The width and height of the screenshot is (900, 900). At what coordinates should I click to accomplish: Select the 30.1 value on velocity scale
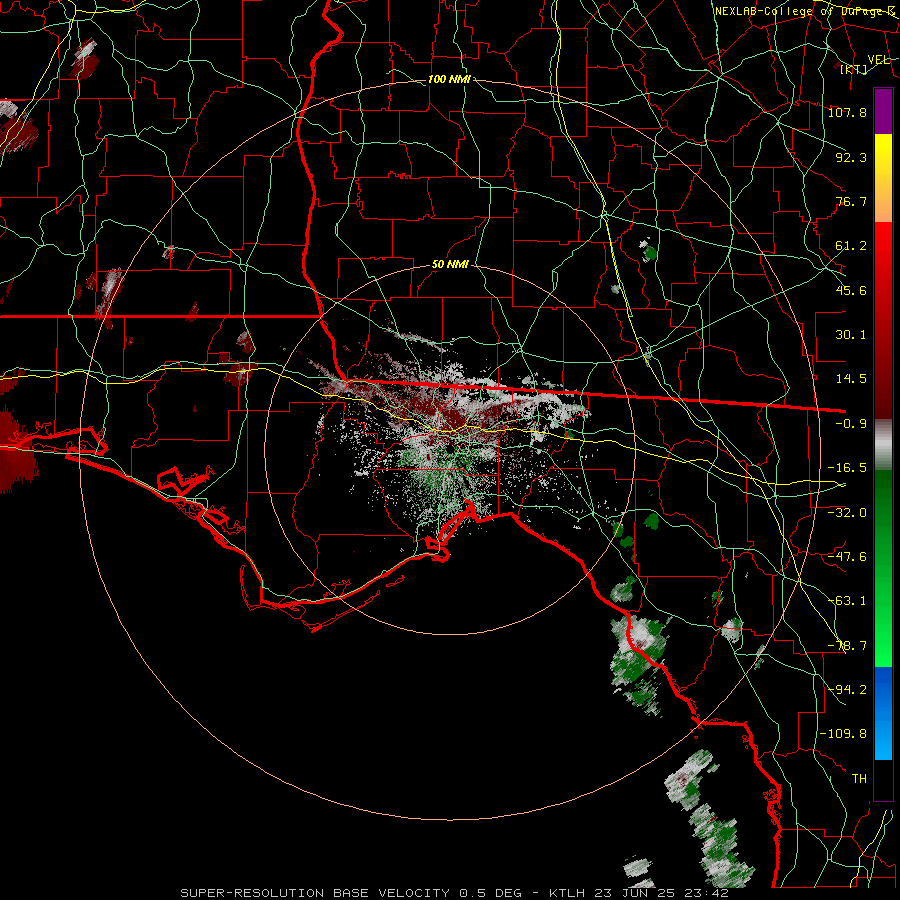[x=851, y=335]
